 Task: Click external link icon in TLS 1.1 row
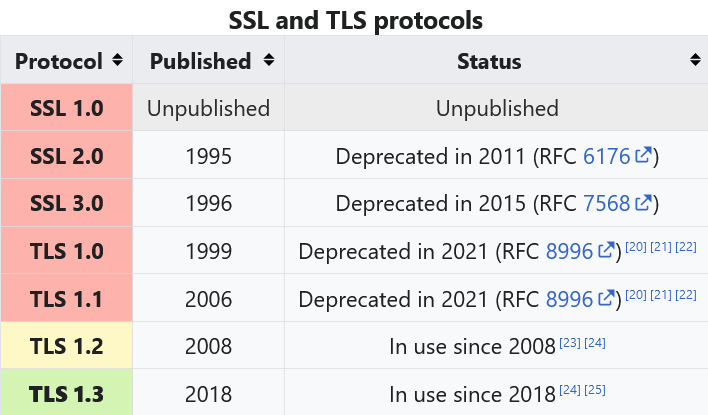coord(608,298)
